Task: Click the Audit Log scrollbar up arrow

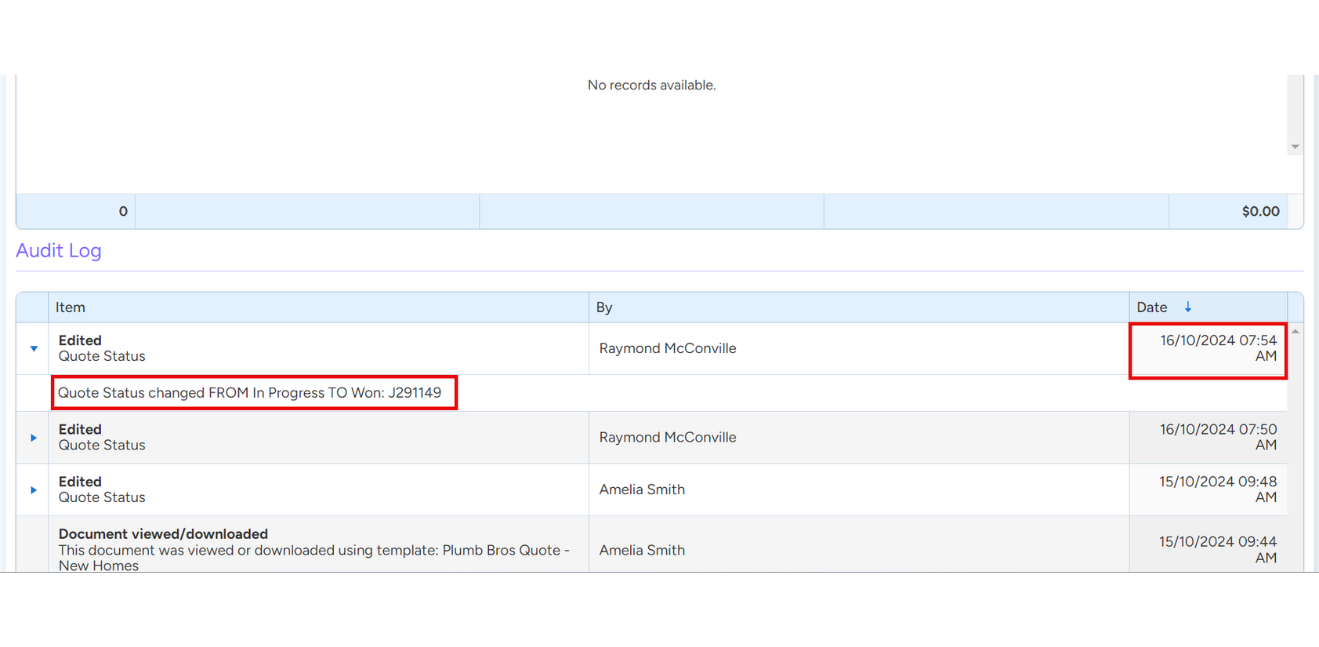Action: 1296,331
